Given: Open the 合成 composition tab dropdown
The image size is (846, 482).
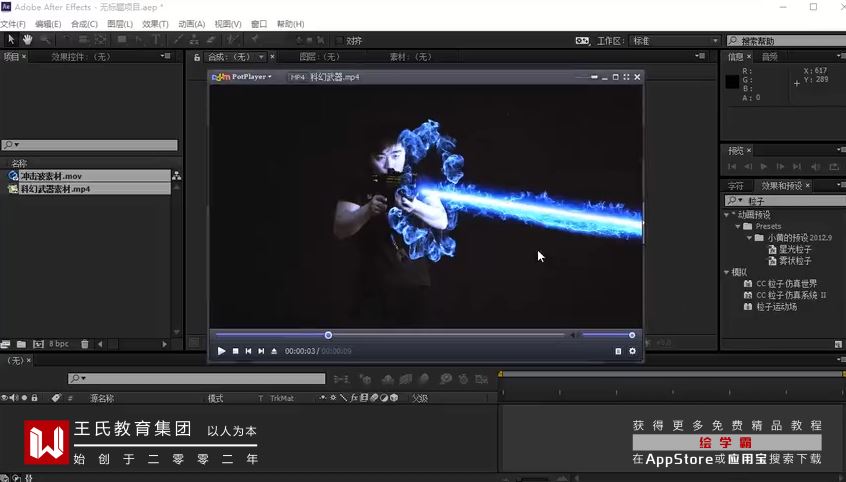Looking at the screenshot, I should [x=261, y=57].
